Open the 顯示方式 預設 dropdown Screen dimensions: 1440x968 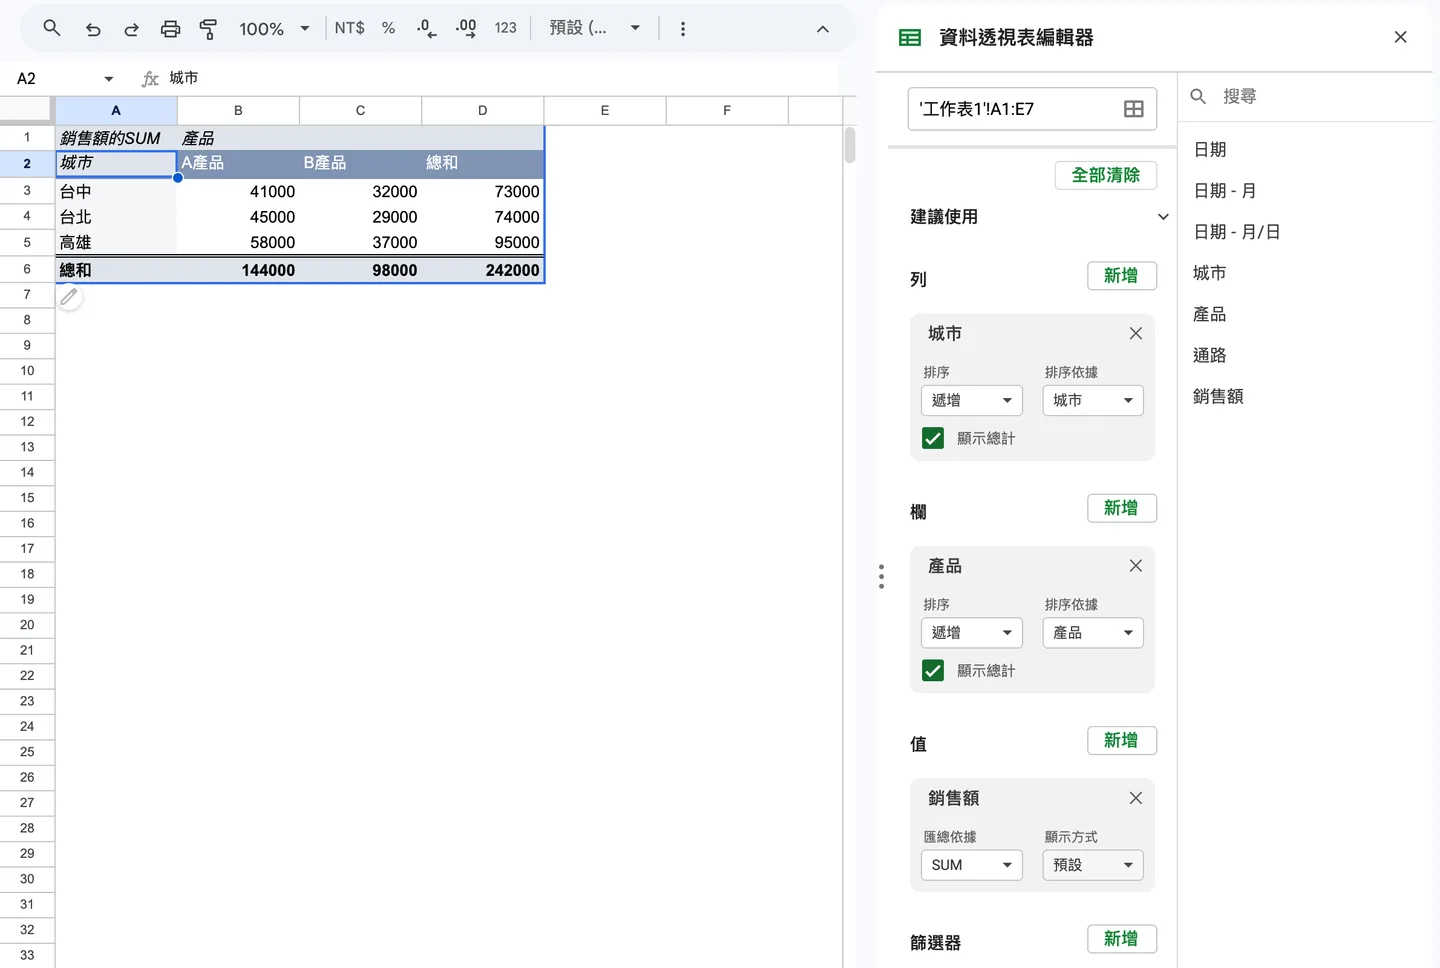pos(1093,865)
